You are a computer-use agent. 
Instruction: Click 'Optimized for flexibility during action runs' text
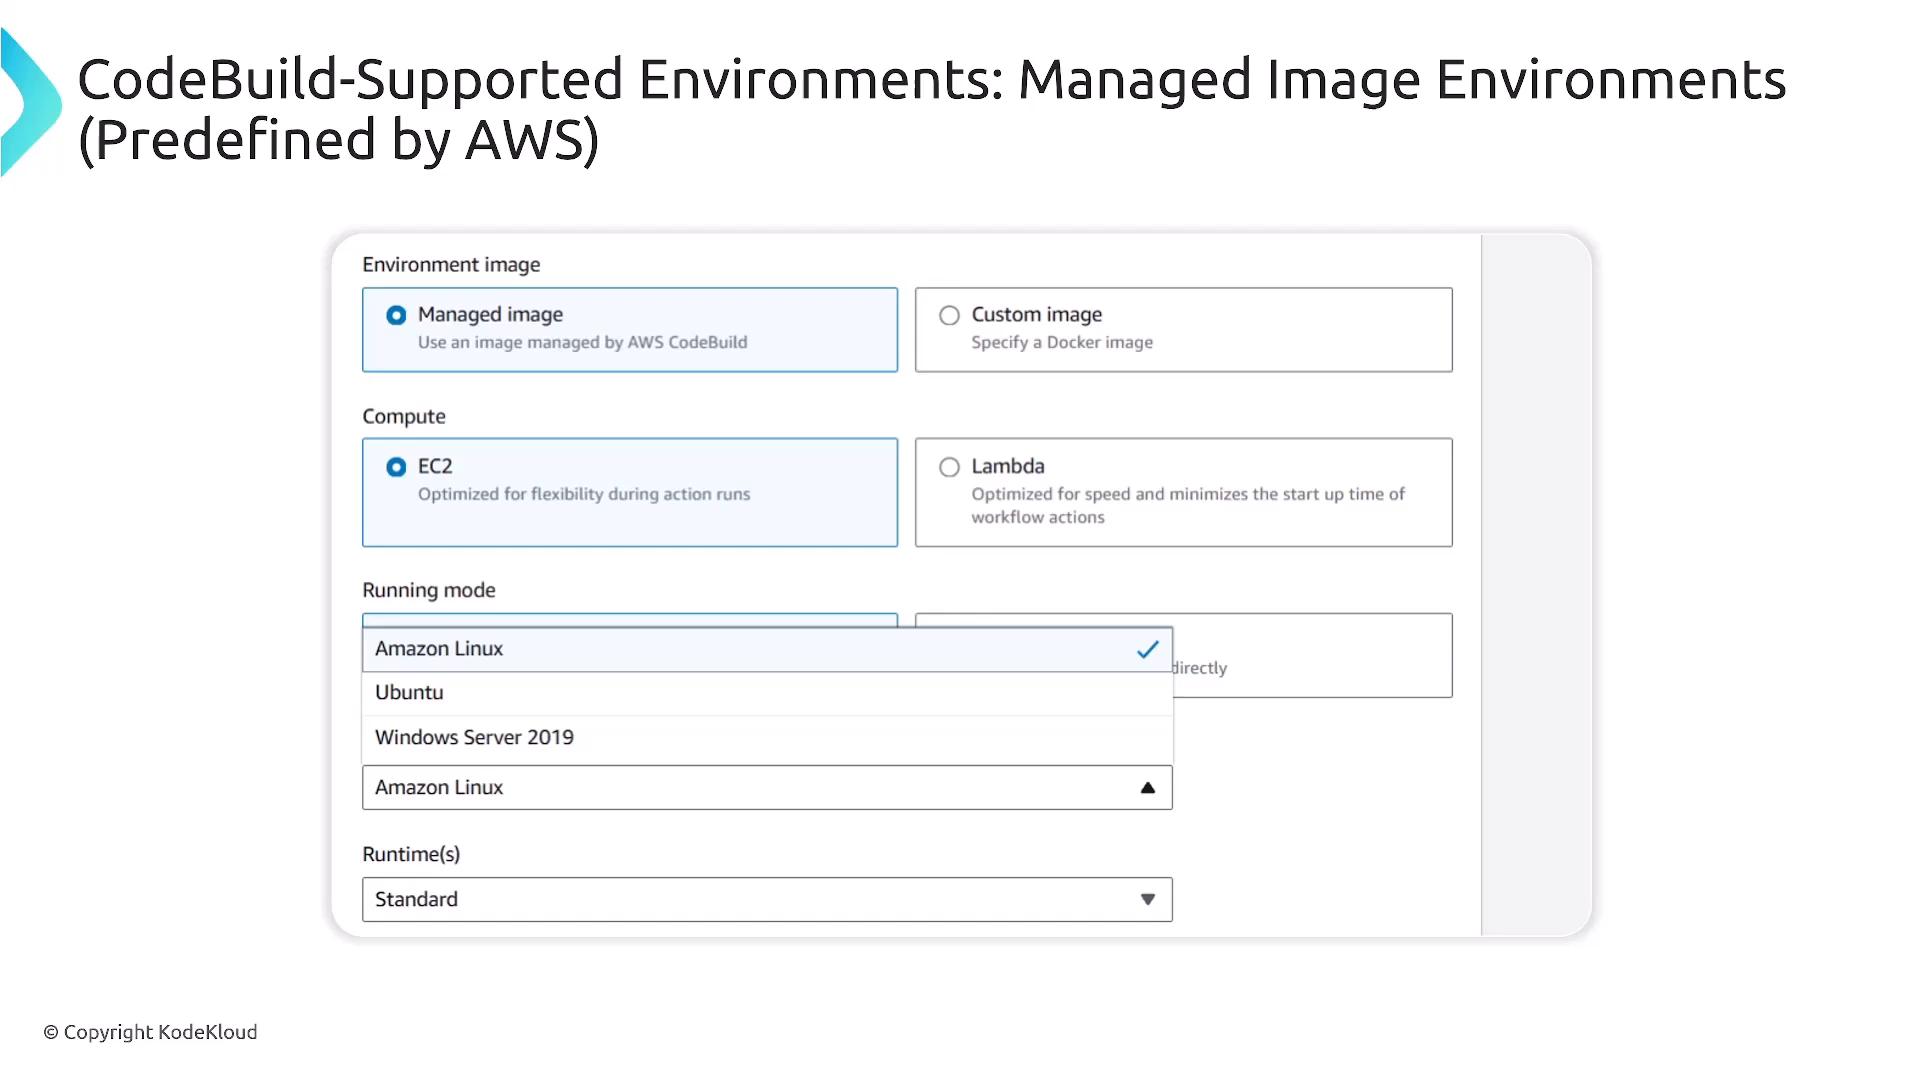[584, 494]
